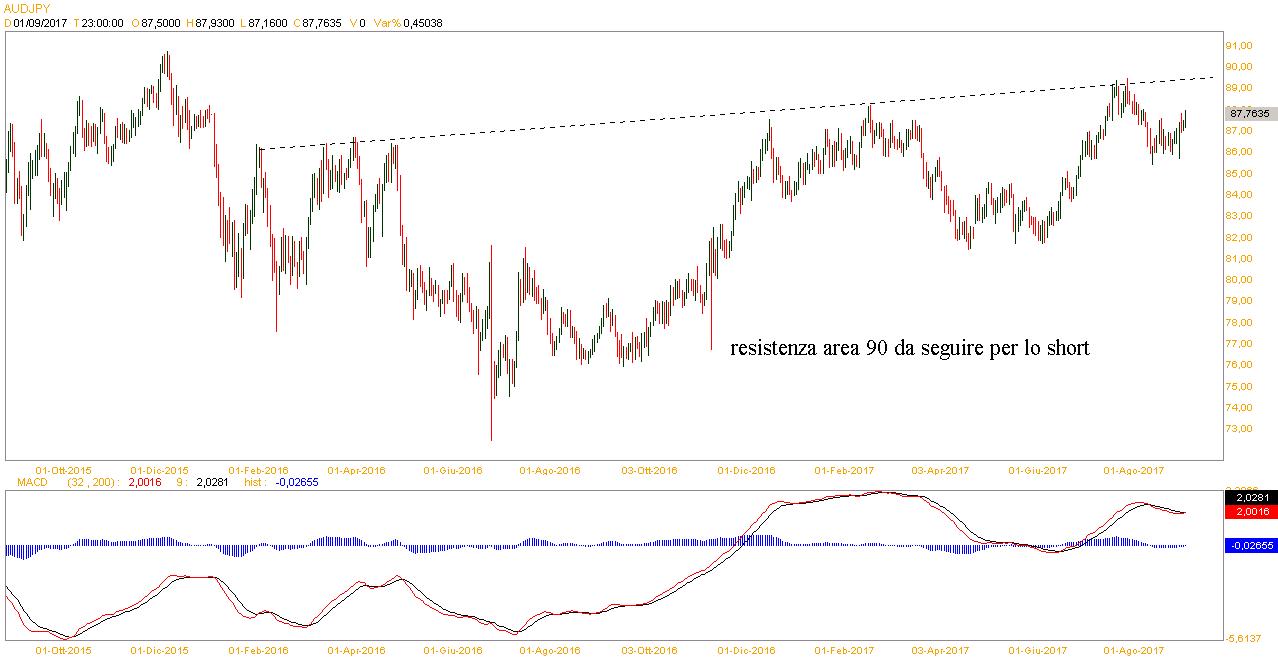This screenshot has height=668, width=1278.
Task: Click the 23:00:00 time field
Action: [x=102, y=23]
